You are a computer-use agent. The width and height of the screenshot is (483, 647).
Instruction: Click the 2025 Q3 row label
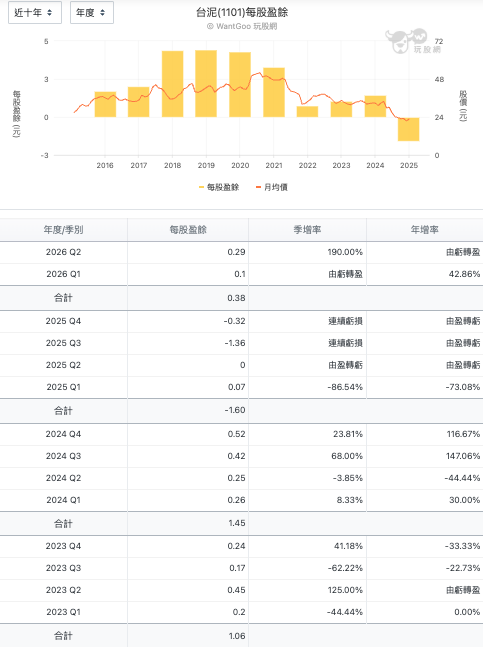click(x=64, y=343)
